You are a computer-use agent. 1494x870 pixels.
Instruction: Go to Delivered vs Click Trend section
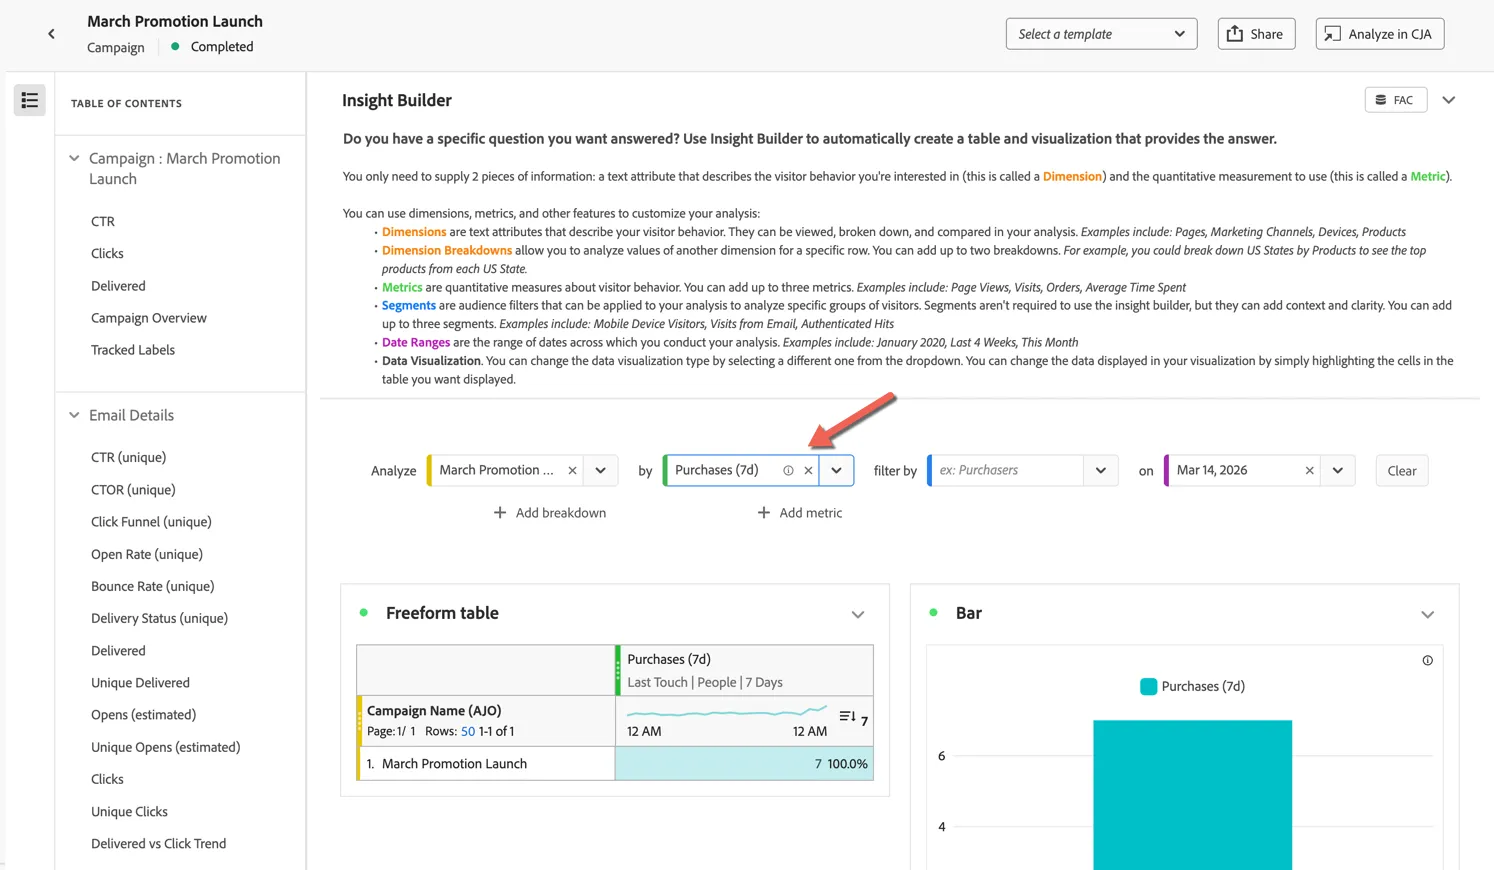pyautogui.click(x=159, y=843)
